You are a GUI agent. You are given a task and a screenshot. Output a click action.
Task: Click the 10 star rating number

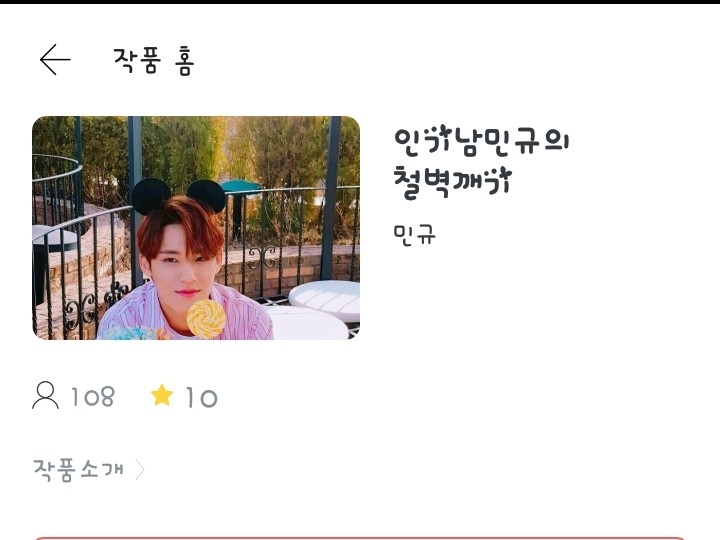click(201, 398)
